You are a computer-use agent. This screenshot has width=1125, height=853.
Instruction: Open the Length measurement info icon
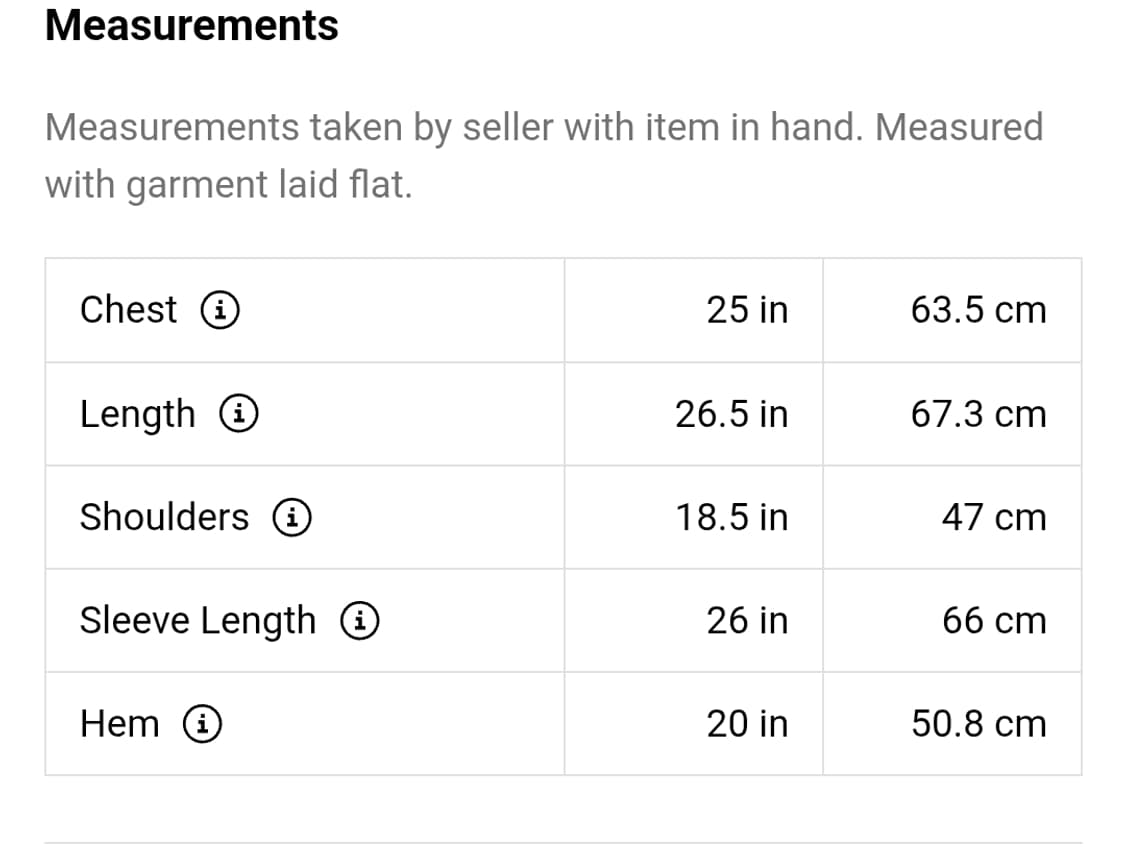click(240, 413)
